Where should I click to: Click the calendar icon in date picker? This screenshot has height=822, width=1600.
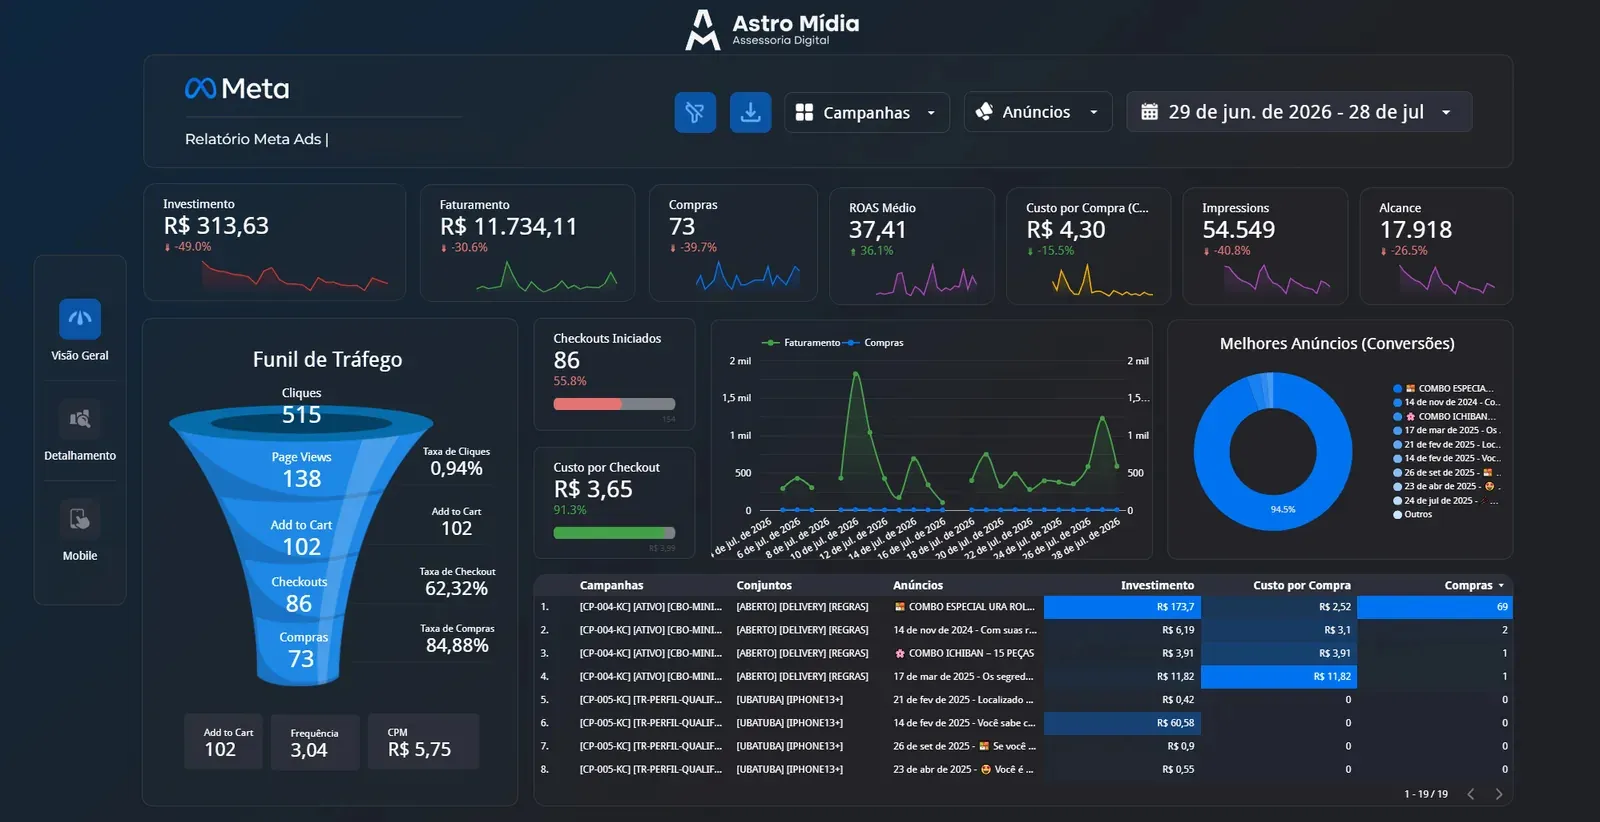click(1150, 112)
